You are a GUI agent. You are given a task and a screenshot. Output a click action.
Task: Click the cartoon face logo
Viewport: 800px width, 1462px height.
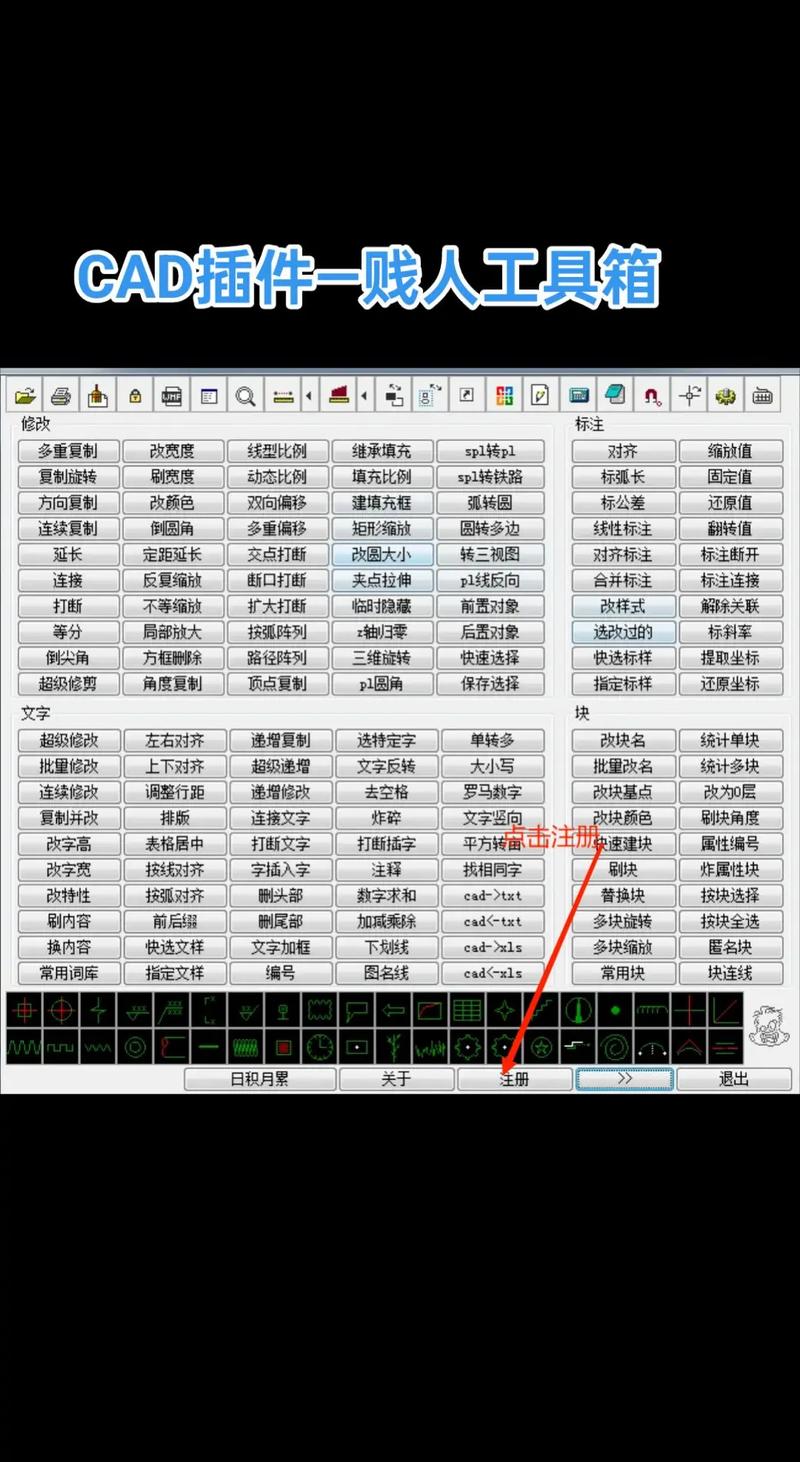click(767, 1027)
